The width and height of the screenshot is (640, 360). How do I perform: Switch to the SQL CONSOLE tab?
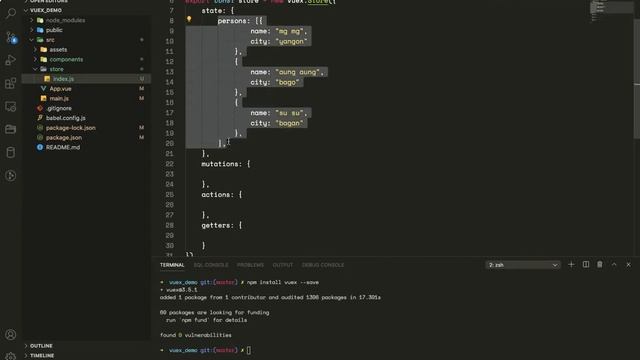coord(211,265)
